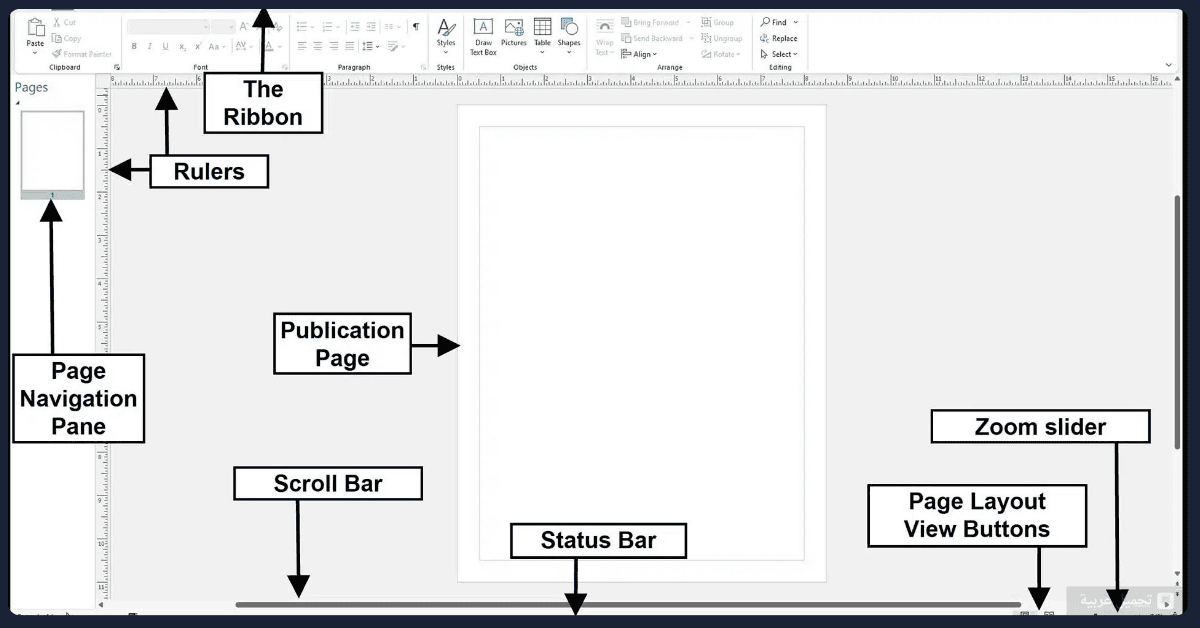This screenshot has height=628, width=1200.
Task: Click the Paste clipboard icon
Action: pos(35,29)
